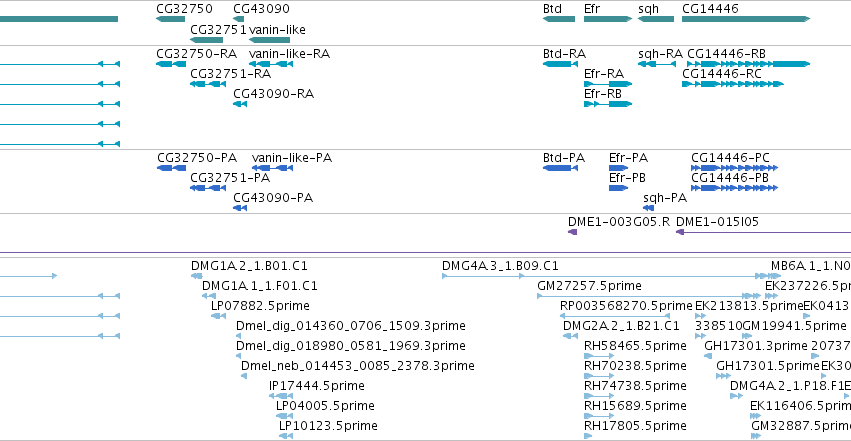Select transcript sqh-RA
This screenshot has height=441, width=851.
pos(657,64)
